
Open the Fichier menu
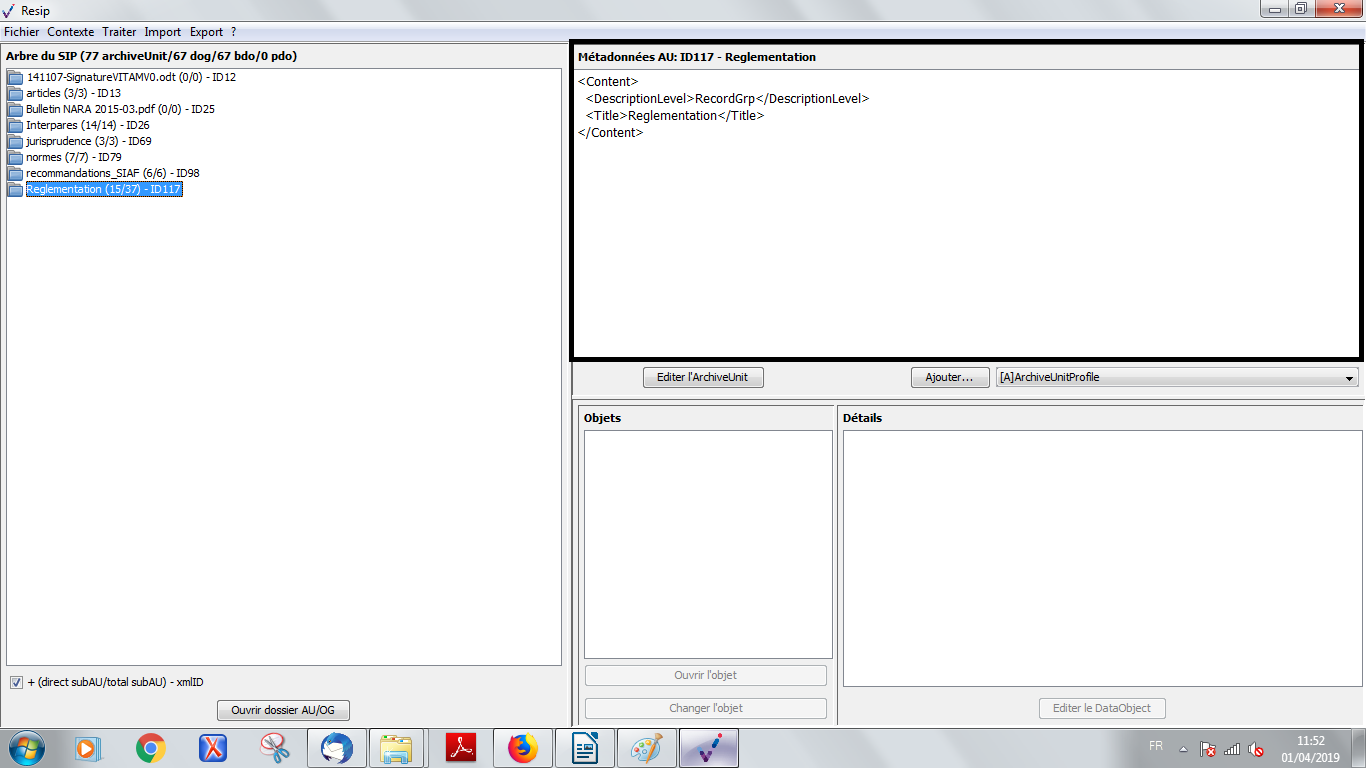[x=22, y=32]
